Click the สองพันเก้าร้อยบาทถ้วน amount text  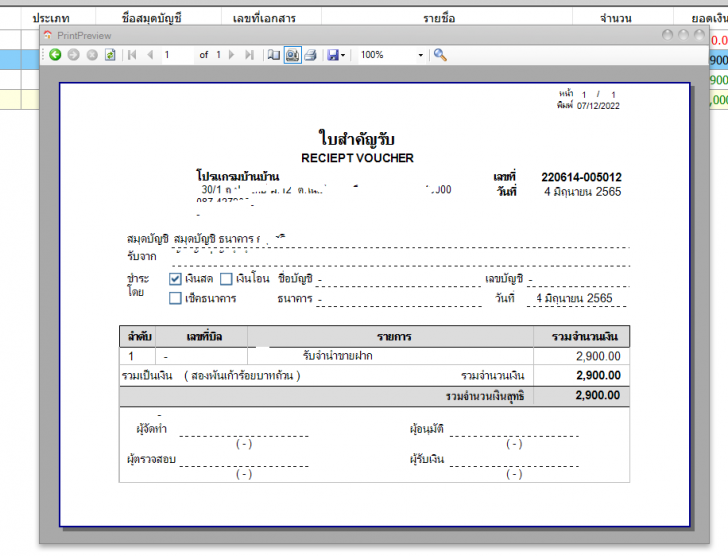[x=242, y=375]
